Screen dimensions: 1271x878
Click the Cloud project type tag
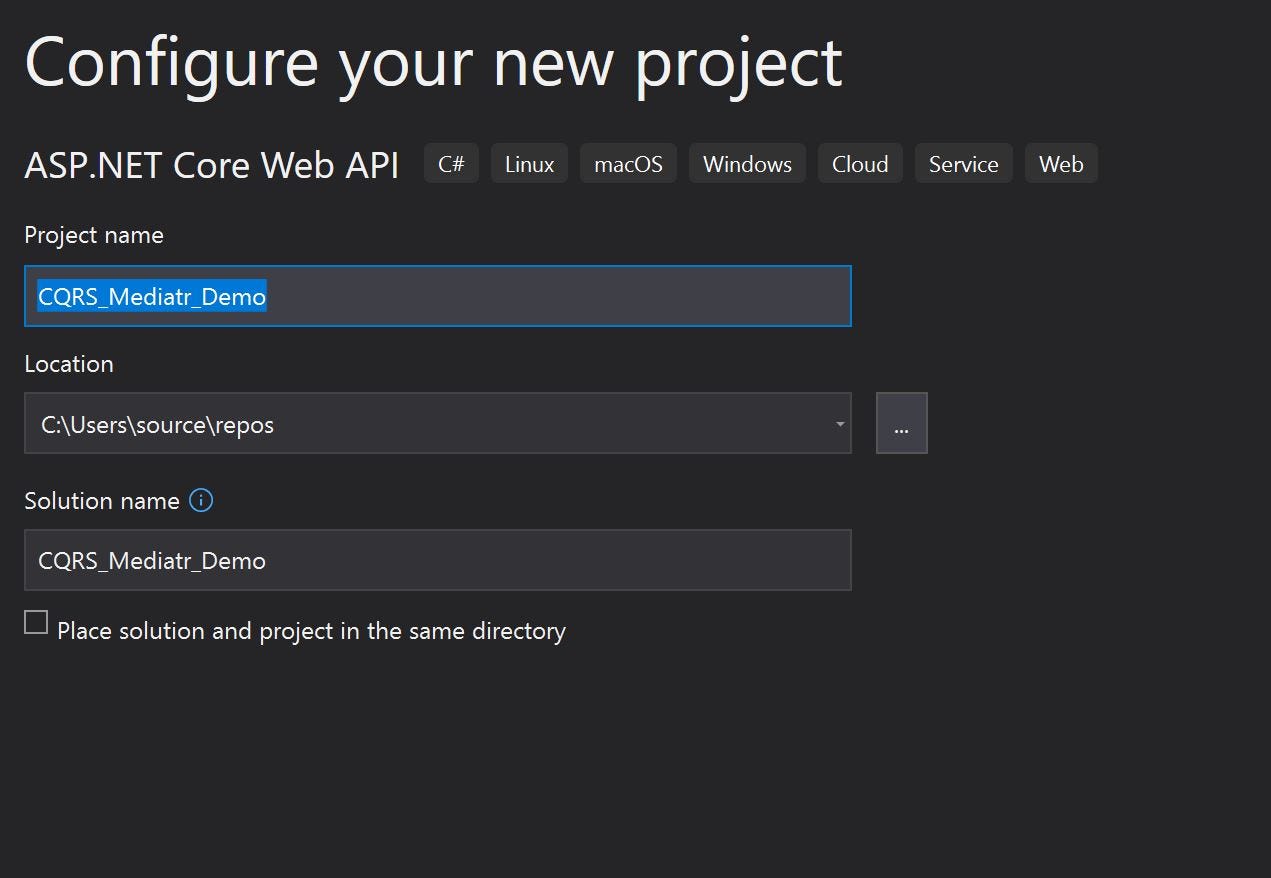(860, 164)
